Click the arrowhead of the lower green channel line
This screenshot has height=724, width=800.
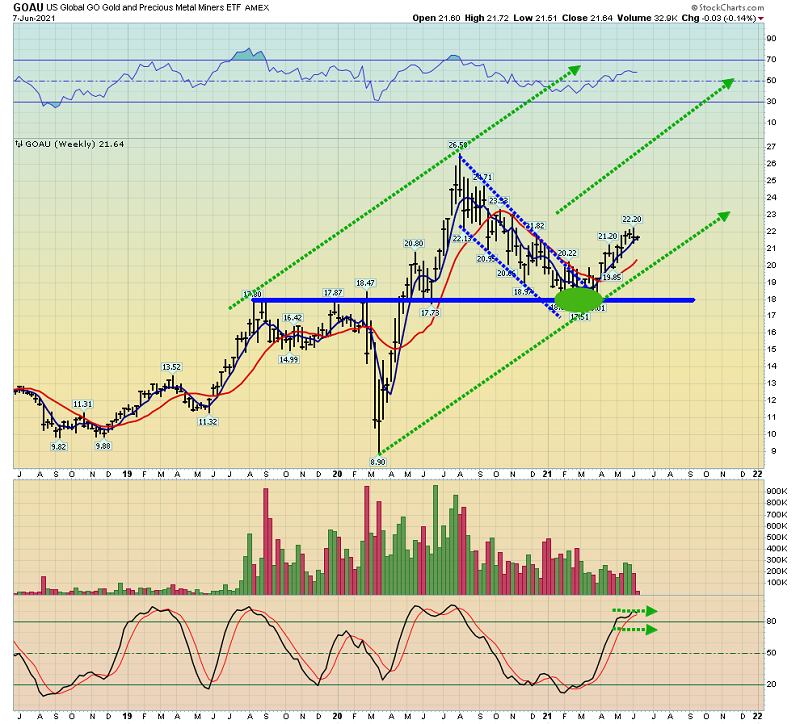click(x=723, y=216)
